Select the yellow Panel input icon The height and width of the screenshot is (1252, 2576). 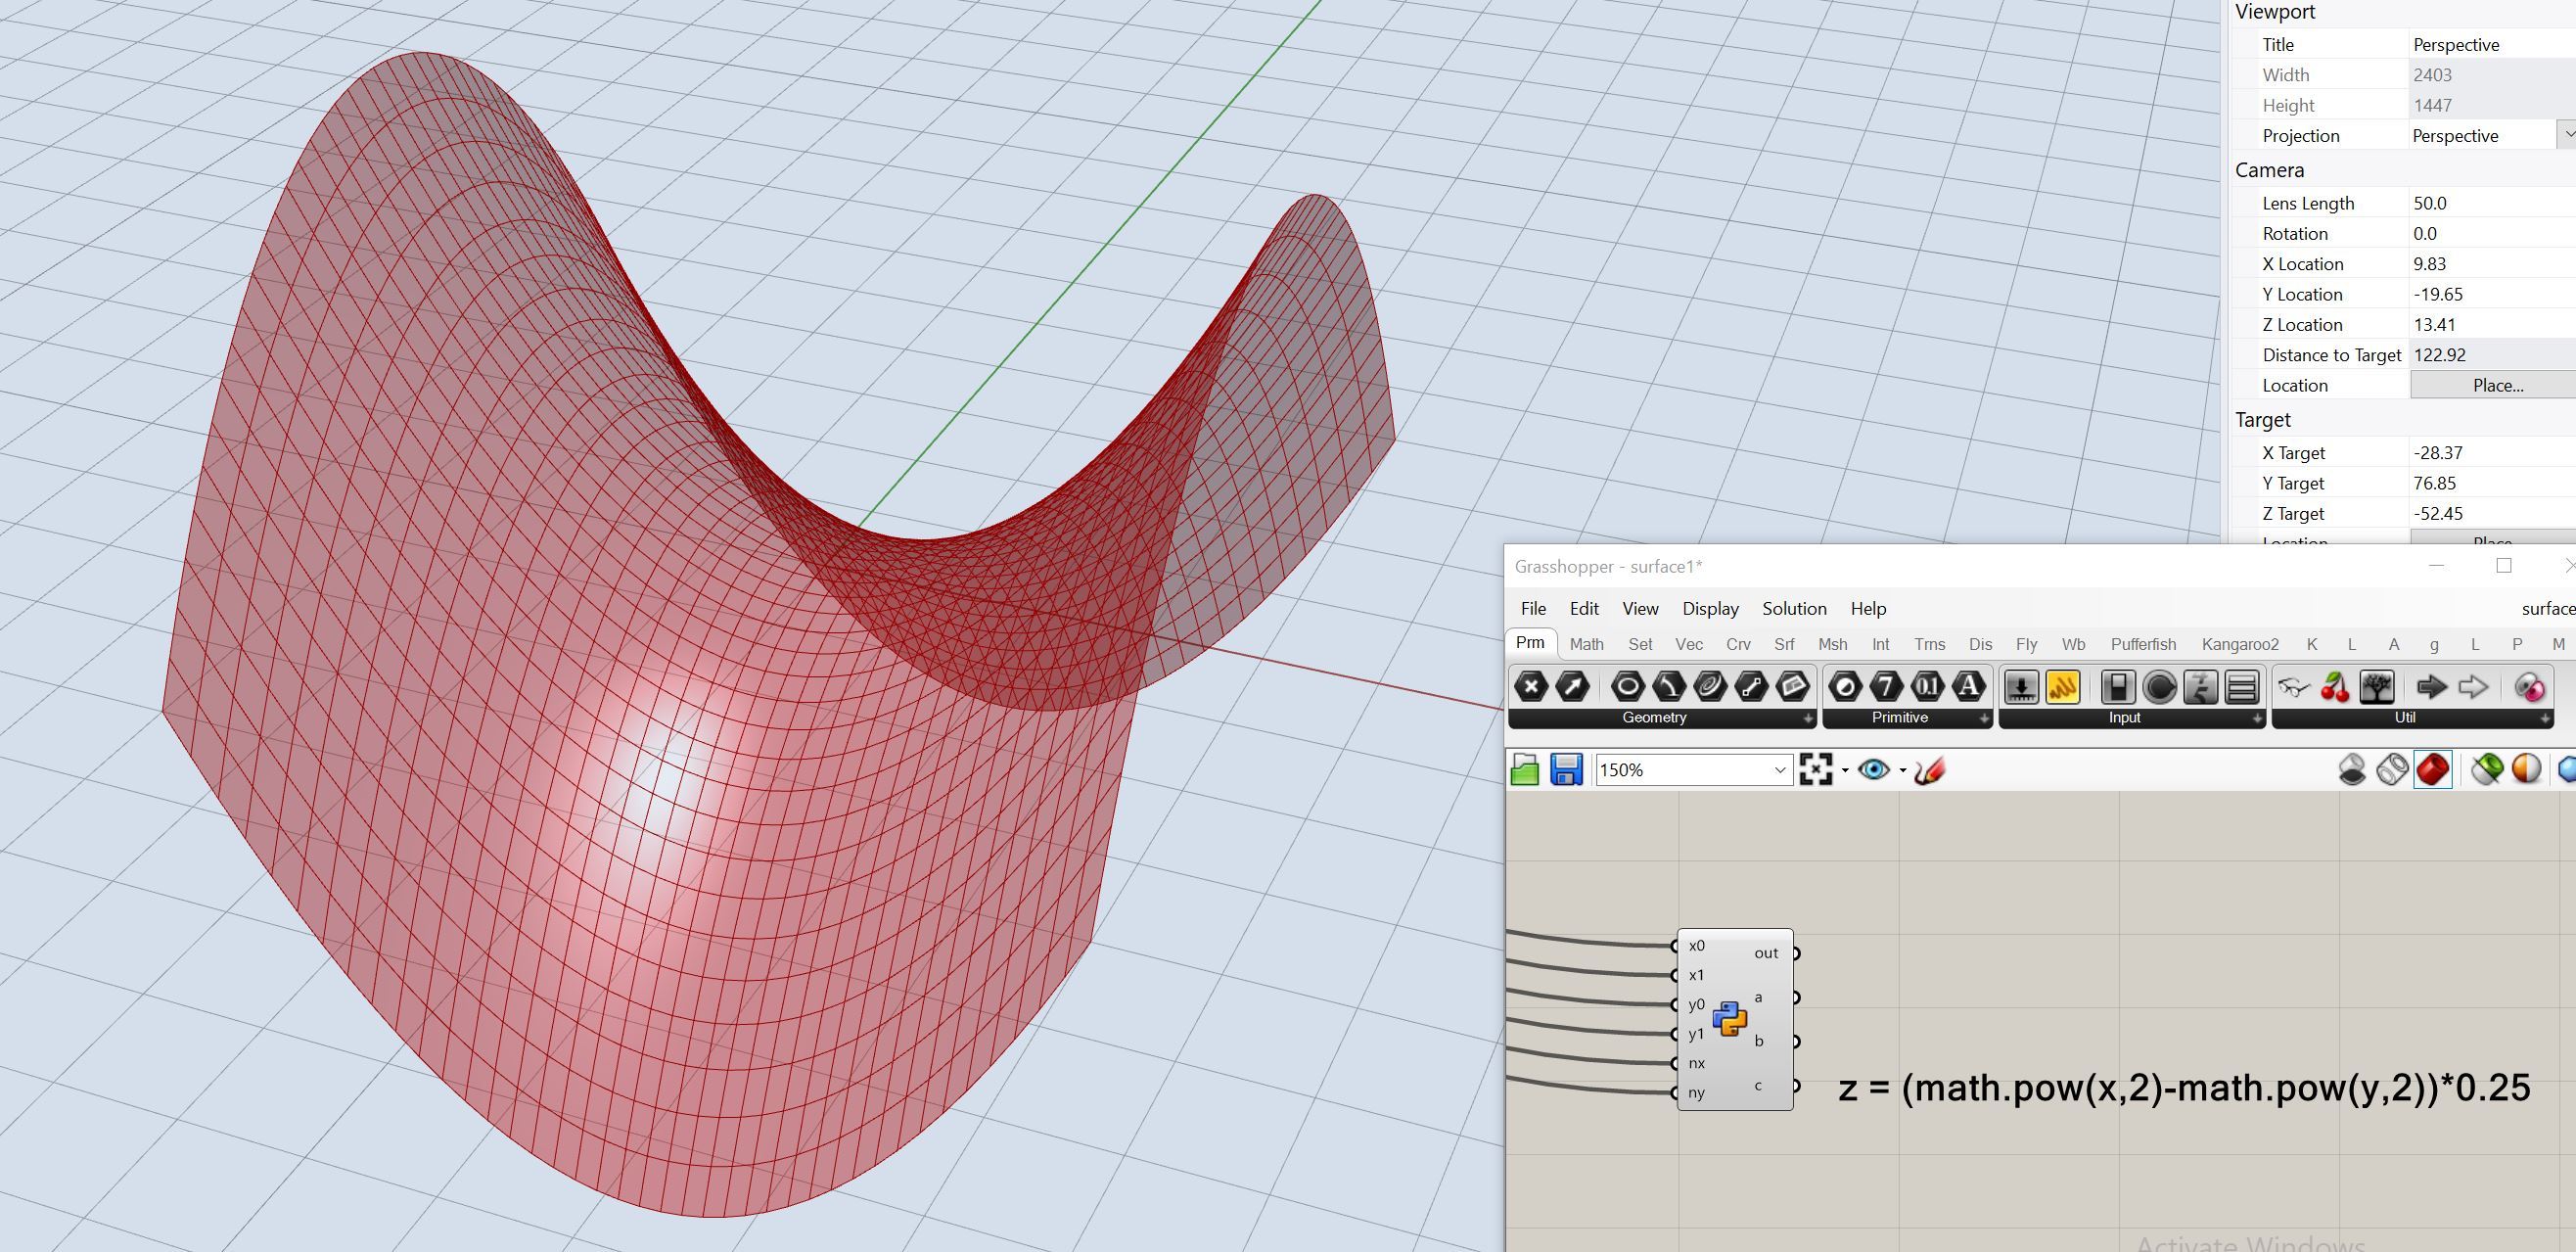(2062, 687)
